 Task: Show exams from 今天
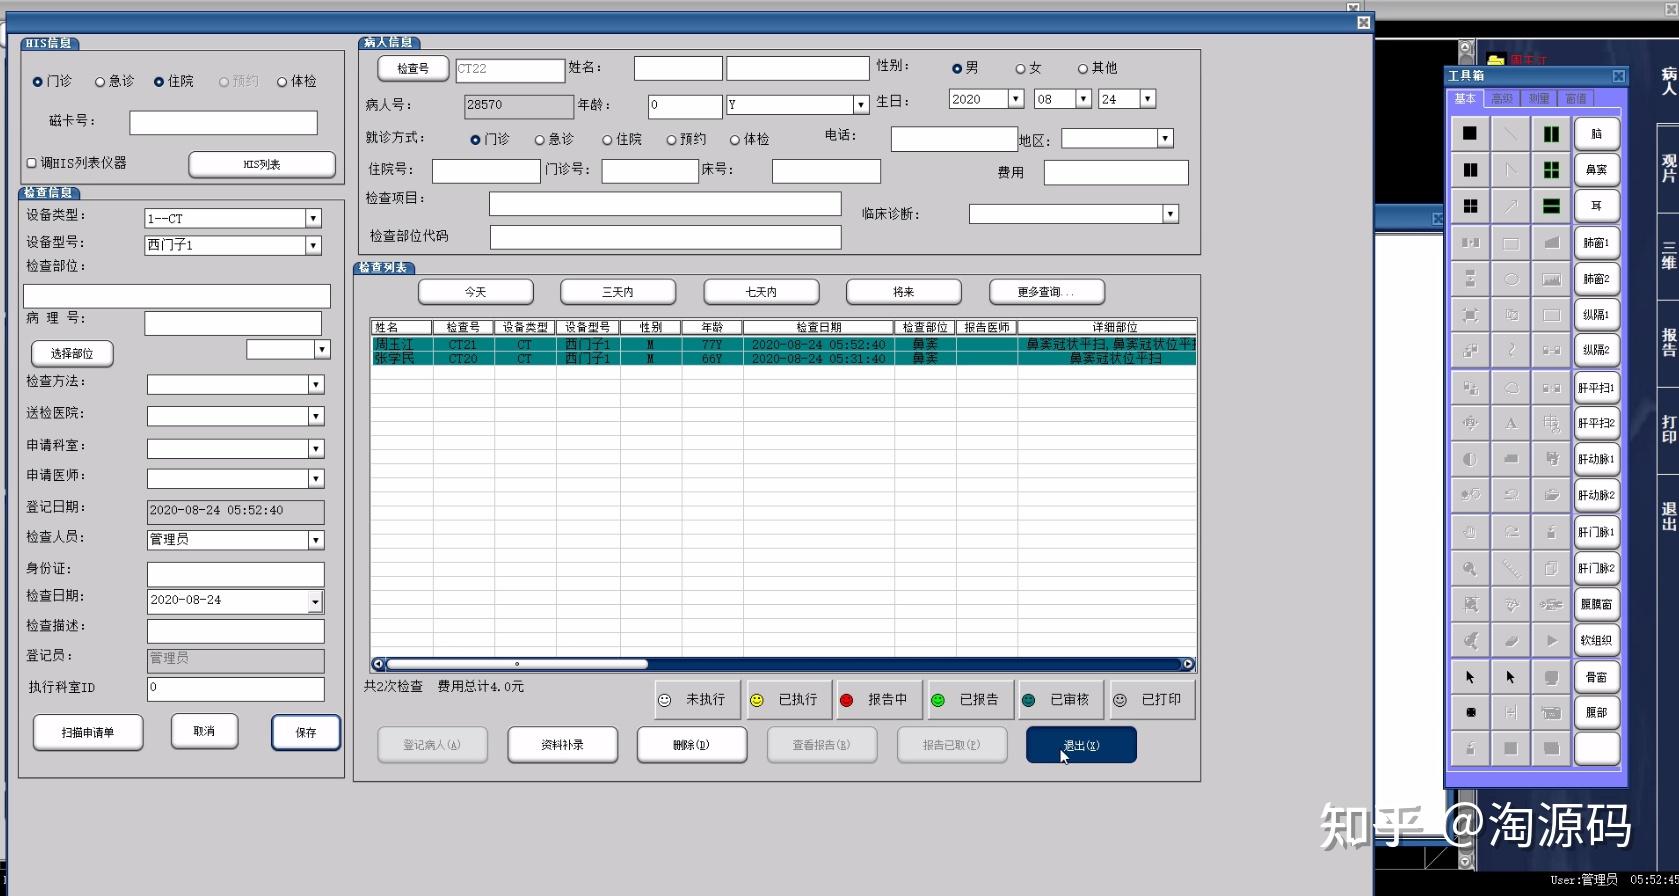click(x=475, y=292)
